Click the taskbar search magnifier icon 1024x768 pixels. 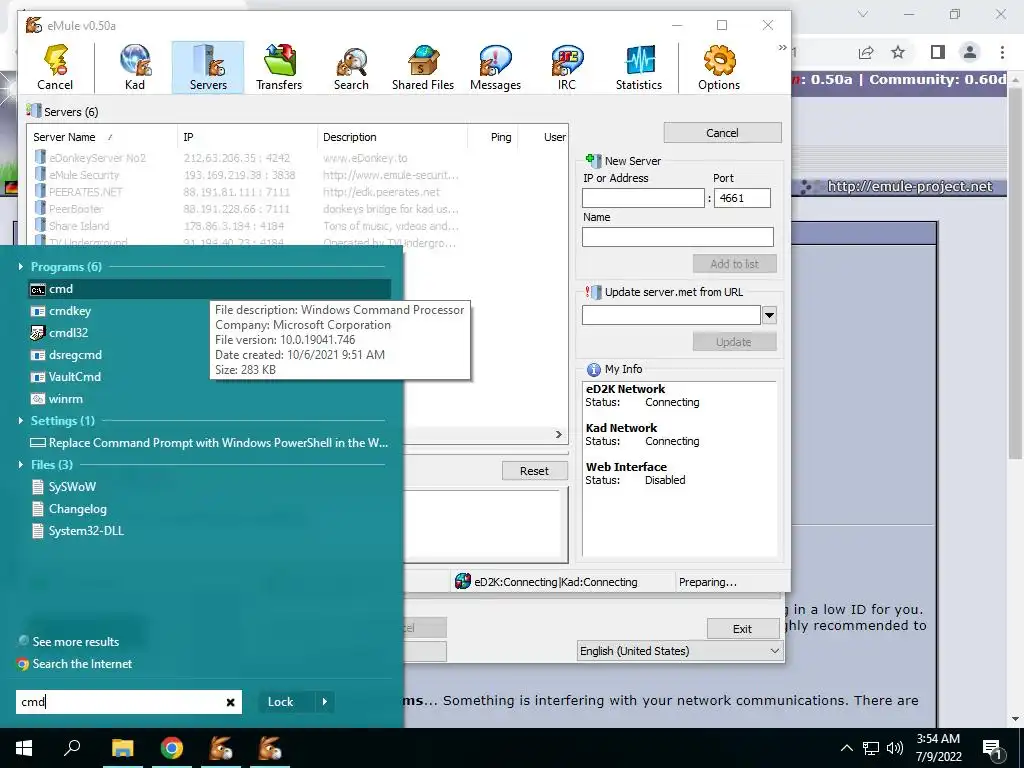click(72, 747)
